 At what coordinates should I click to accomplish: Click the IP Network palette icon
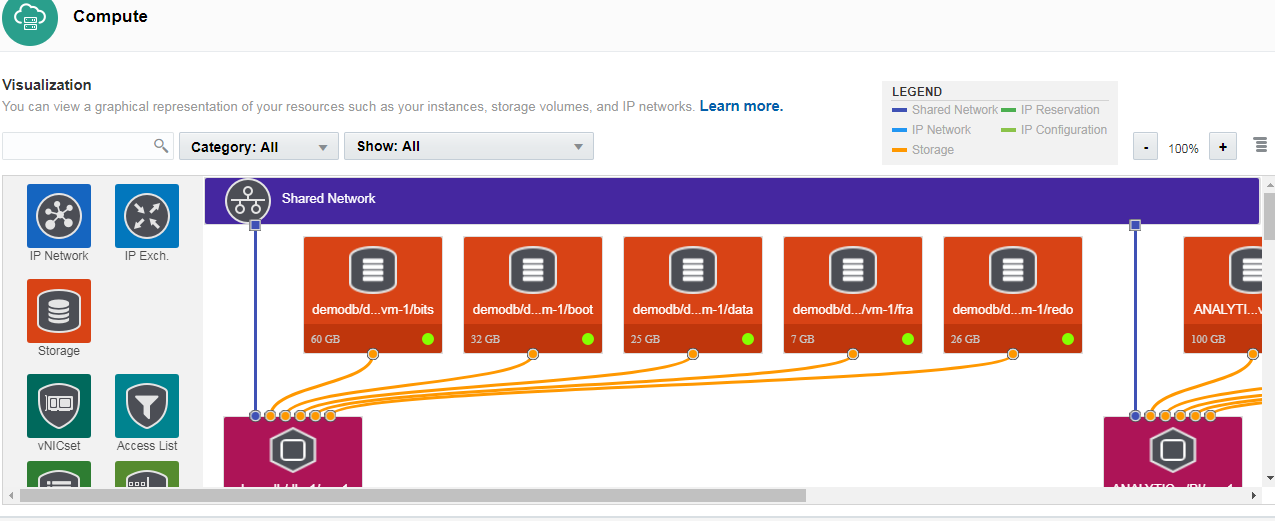tap(59, 216)
